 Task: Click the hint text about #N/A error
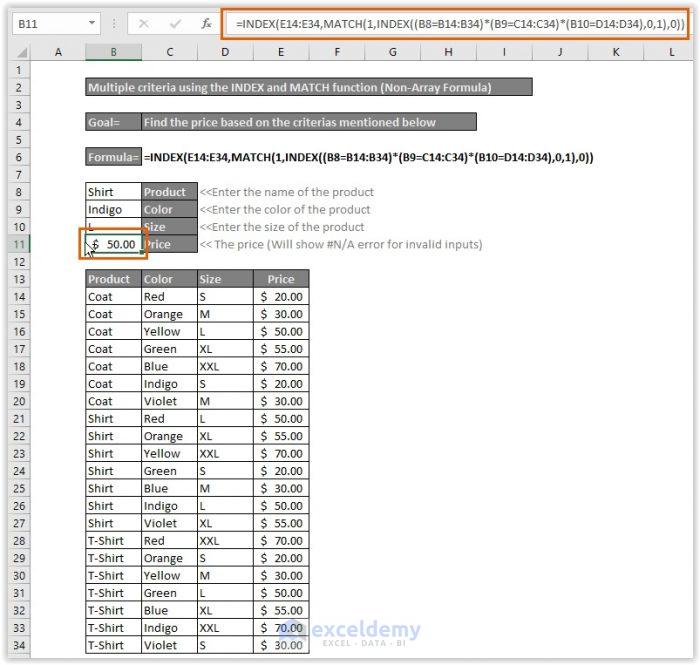(x=341, y=245)
